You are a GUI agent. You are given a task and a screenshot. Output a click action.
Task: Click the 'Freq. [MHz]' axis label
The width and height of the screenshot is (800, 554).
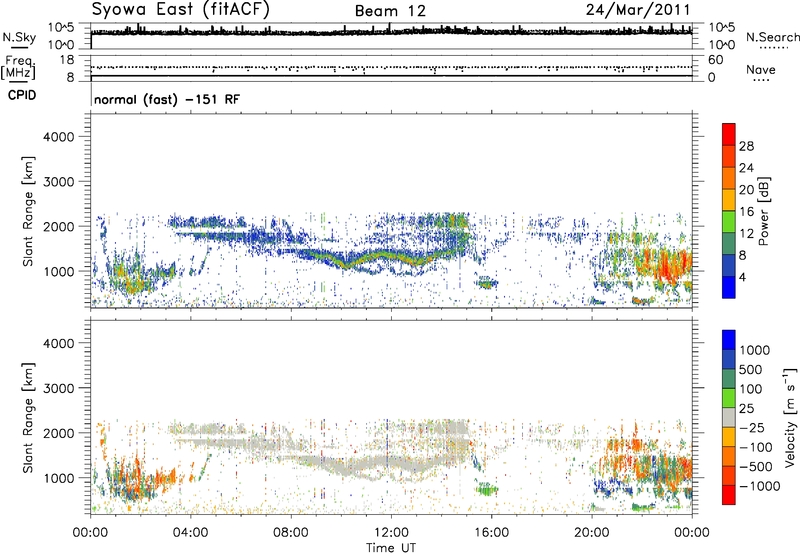pos(18,68)
